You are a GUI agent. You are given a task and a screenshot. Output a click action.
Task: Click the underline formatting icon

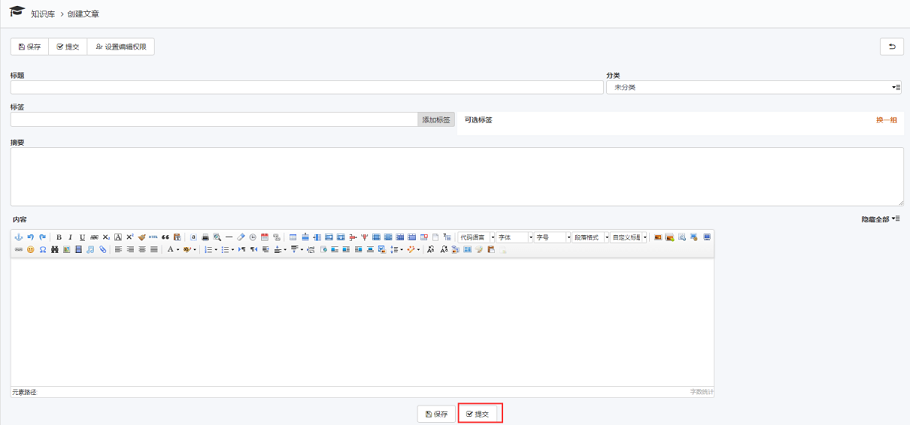[x=82, y=237]
